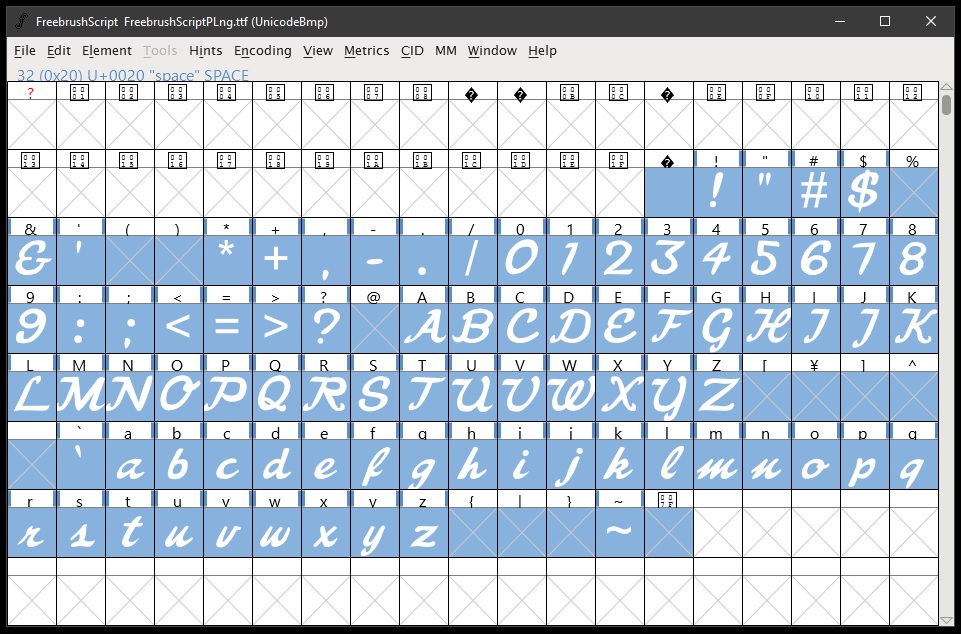This screenshot has width=961, height=634.
Task: Select the less-than sign glyph cell
Action: click(x=178, y=329)
